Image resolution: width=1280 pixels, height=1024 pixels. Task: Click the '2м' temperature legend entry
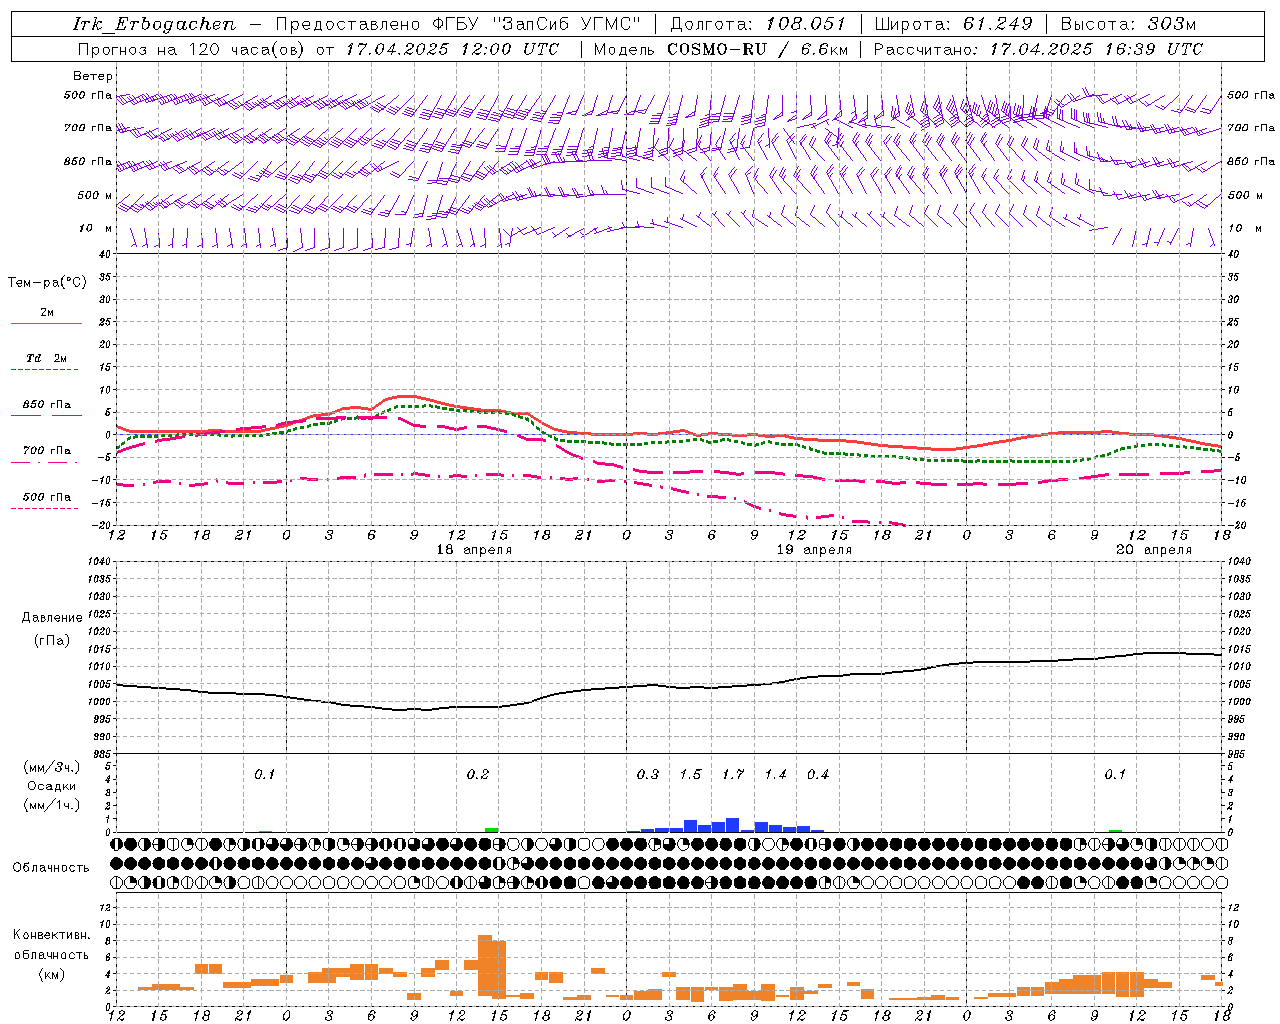click(x=47, y=313)
